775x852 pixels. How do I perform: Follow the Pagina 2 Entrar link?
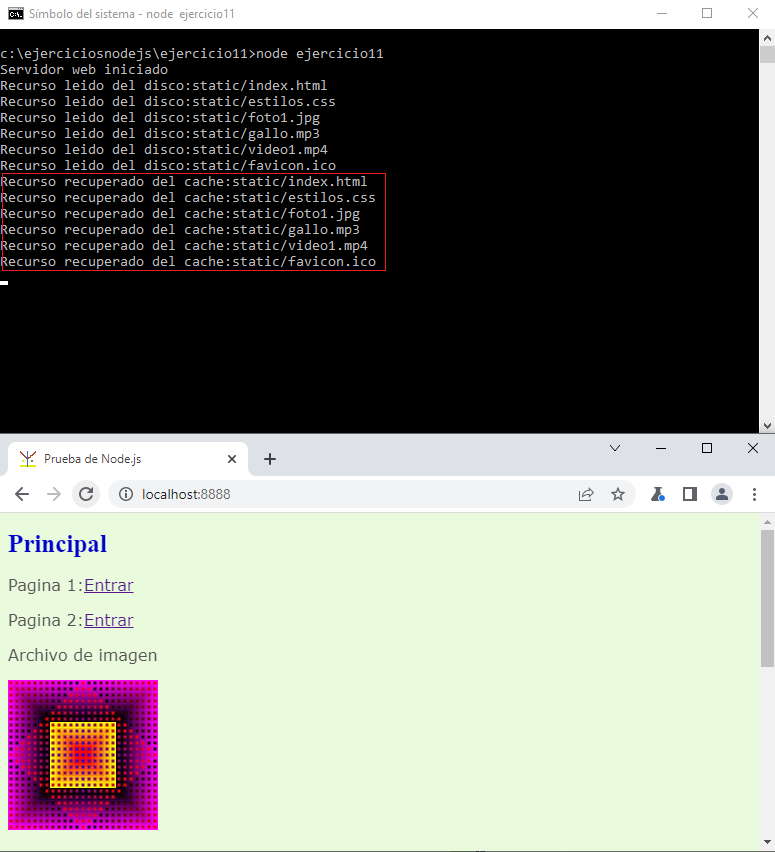[109, 620]
